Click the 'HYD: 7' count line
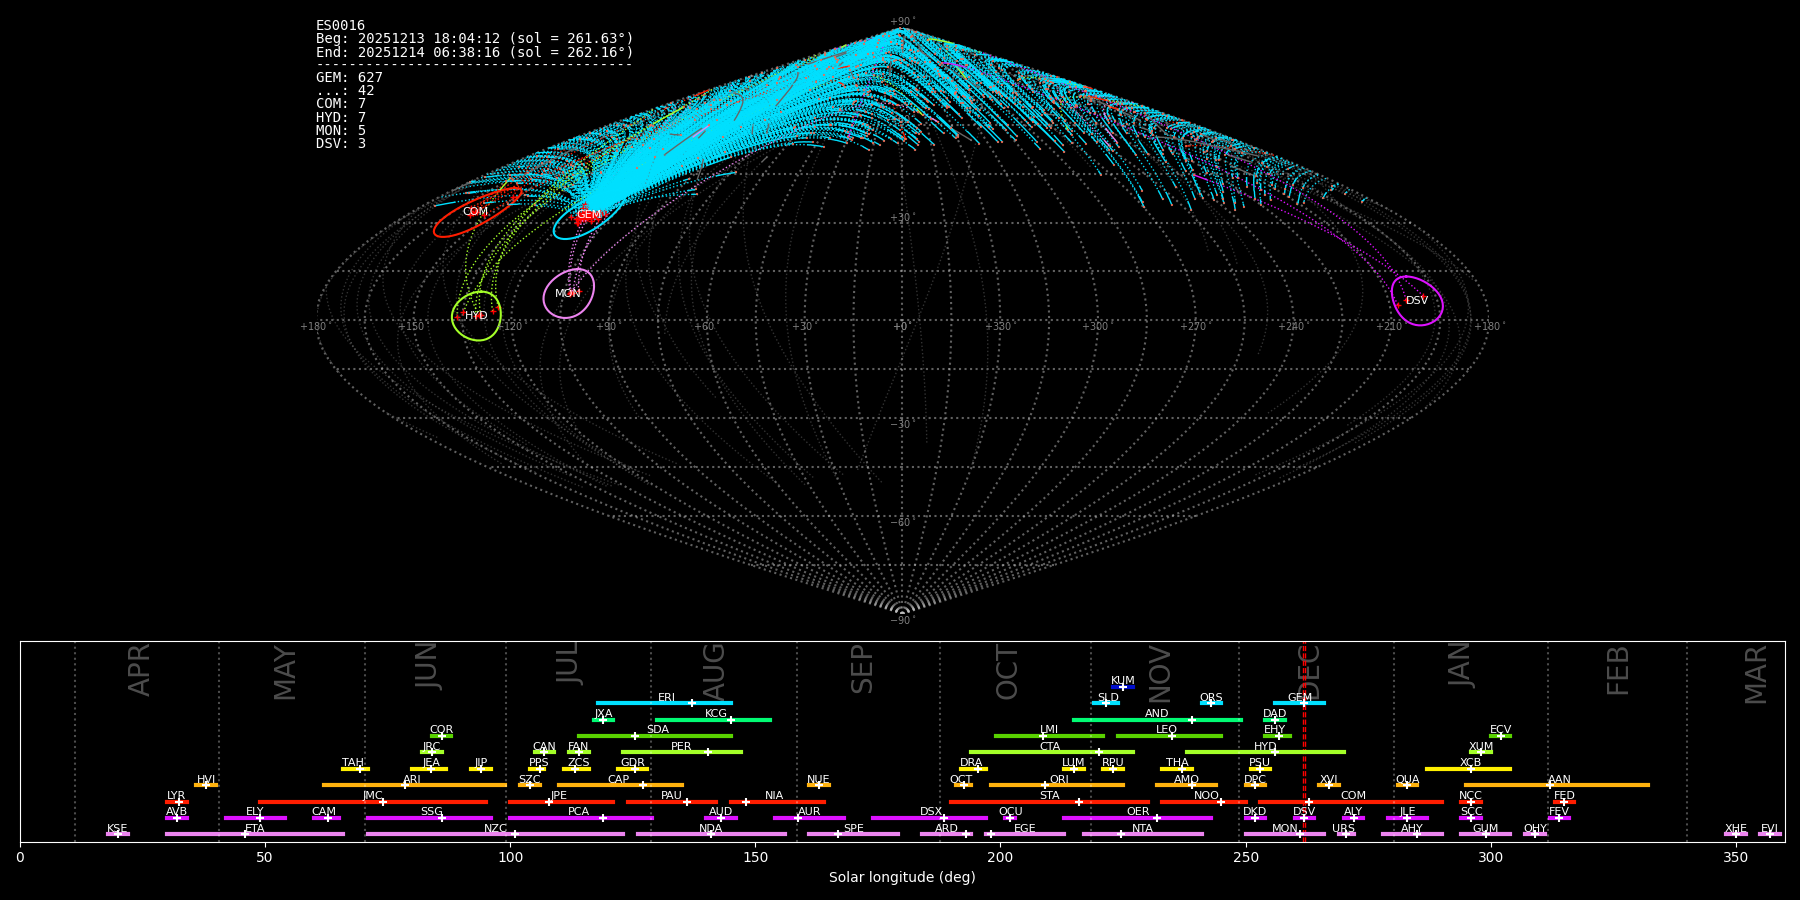Viewport: 1800px width, 900px height. point(341,117)
